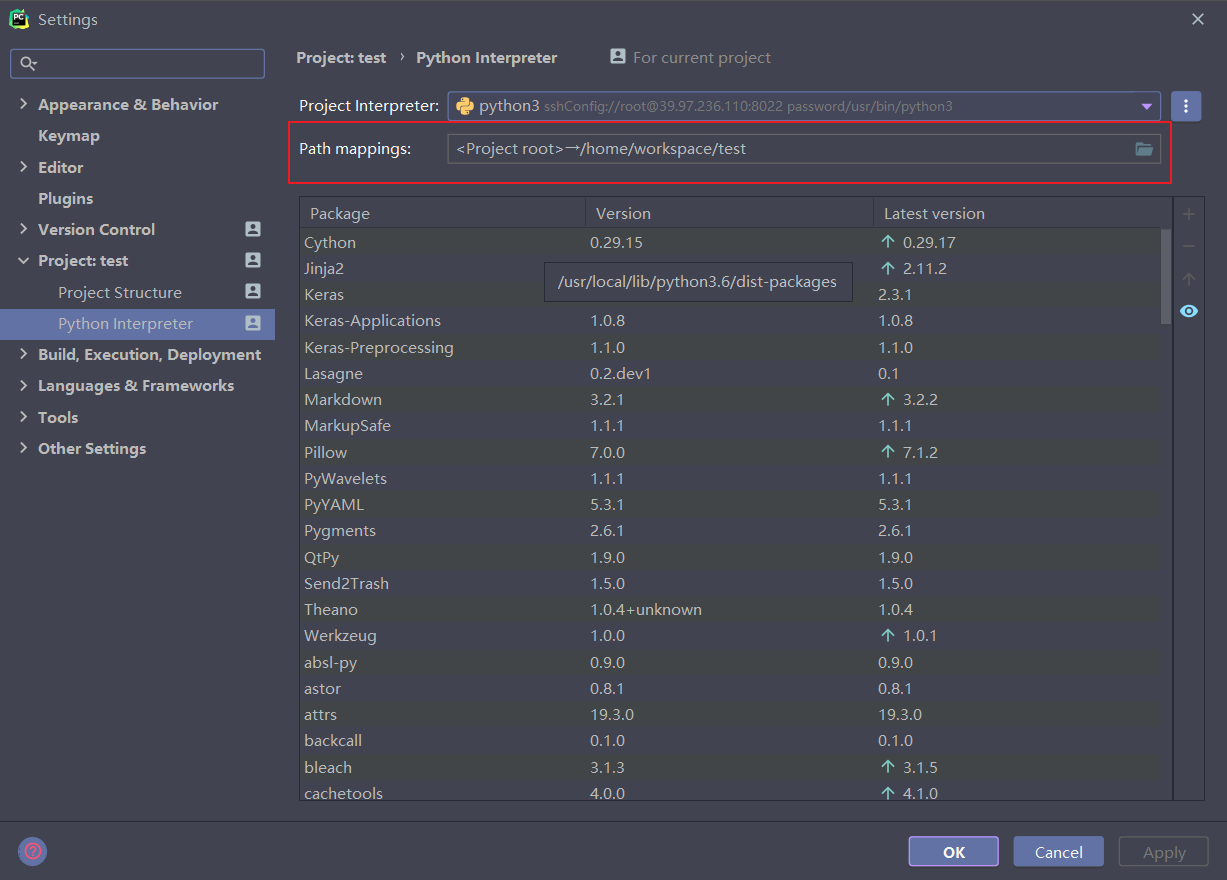Image resolution: width=1227 pixels, height=880 pixels.
Task: Select Keymap in settings tree
Action: click(x=68, y=135)
